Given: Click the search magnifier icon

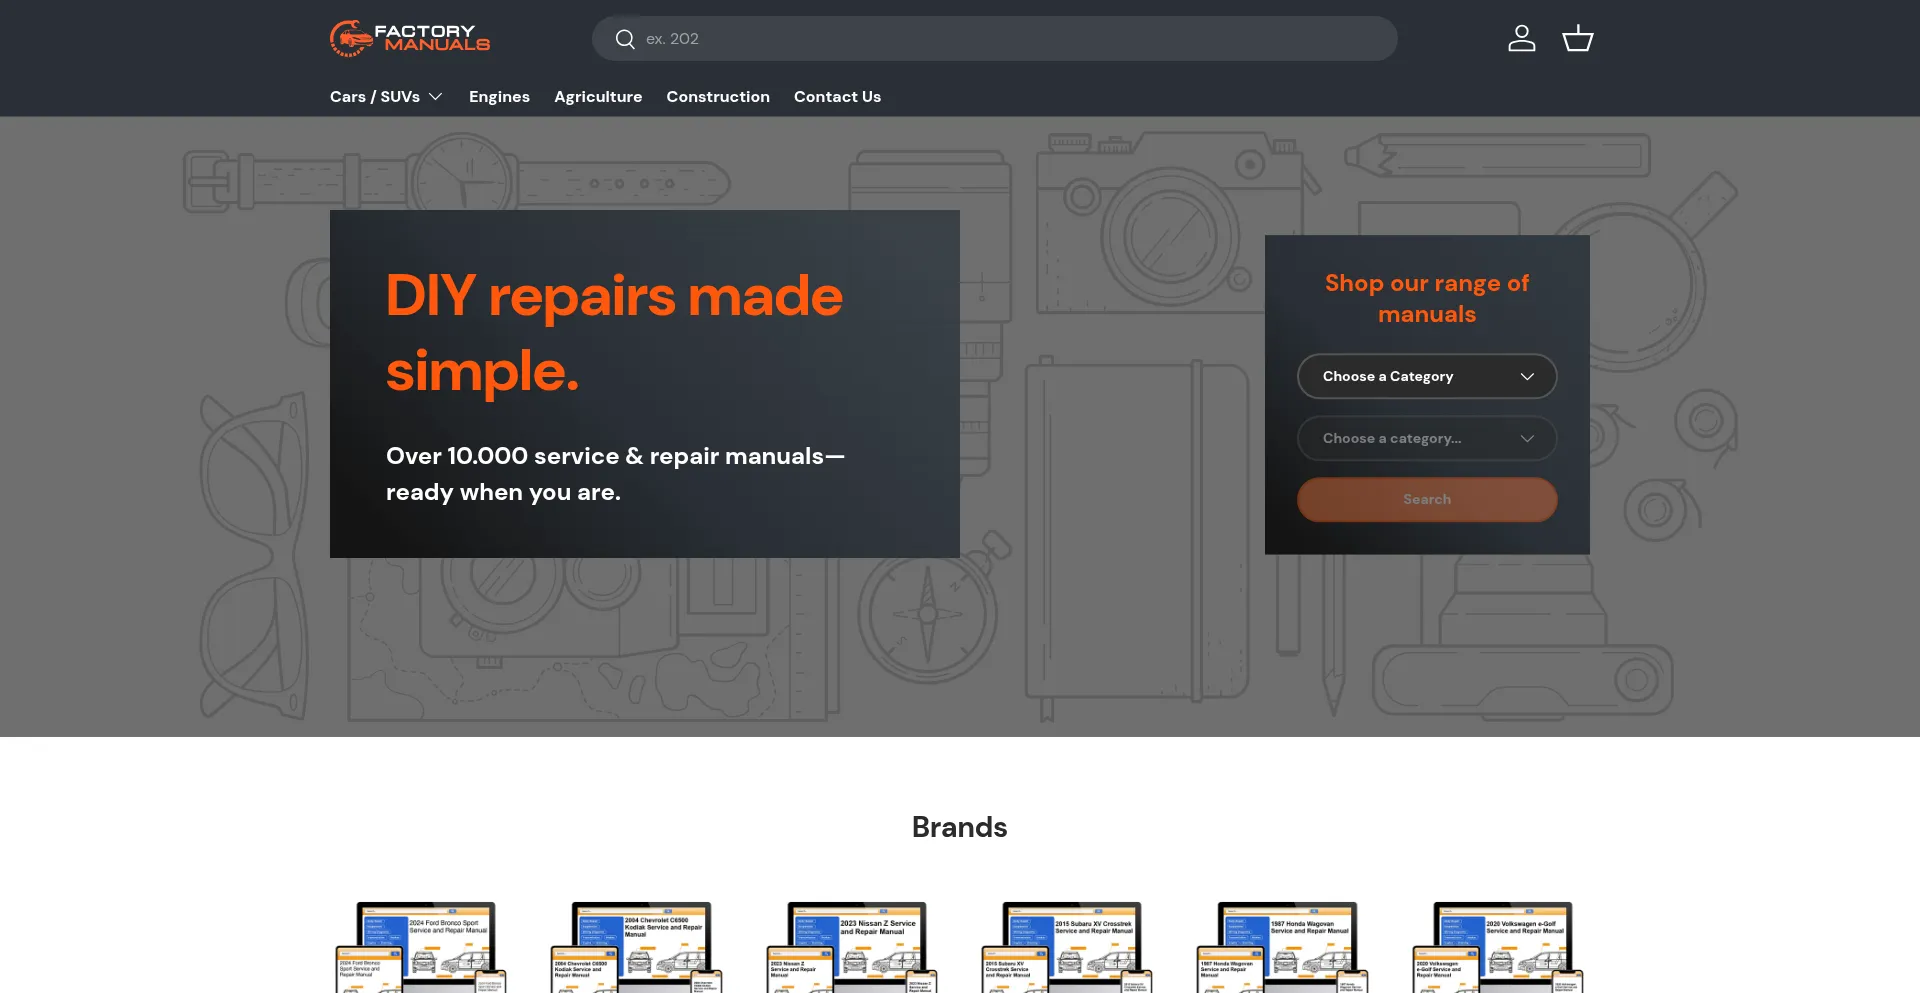Looking at the screenshot, I should coord(625,39).
